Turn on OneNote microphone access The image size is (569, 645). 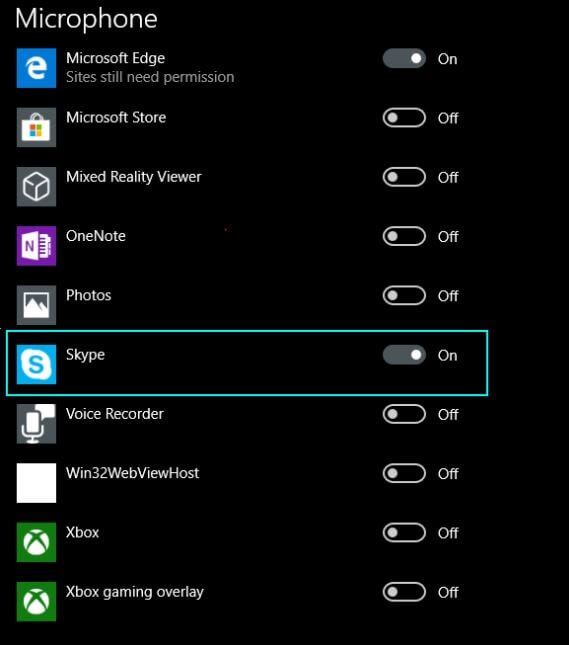(404, 236)
